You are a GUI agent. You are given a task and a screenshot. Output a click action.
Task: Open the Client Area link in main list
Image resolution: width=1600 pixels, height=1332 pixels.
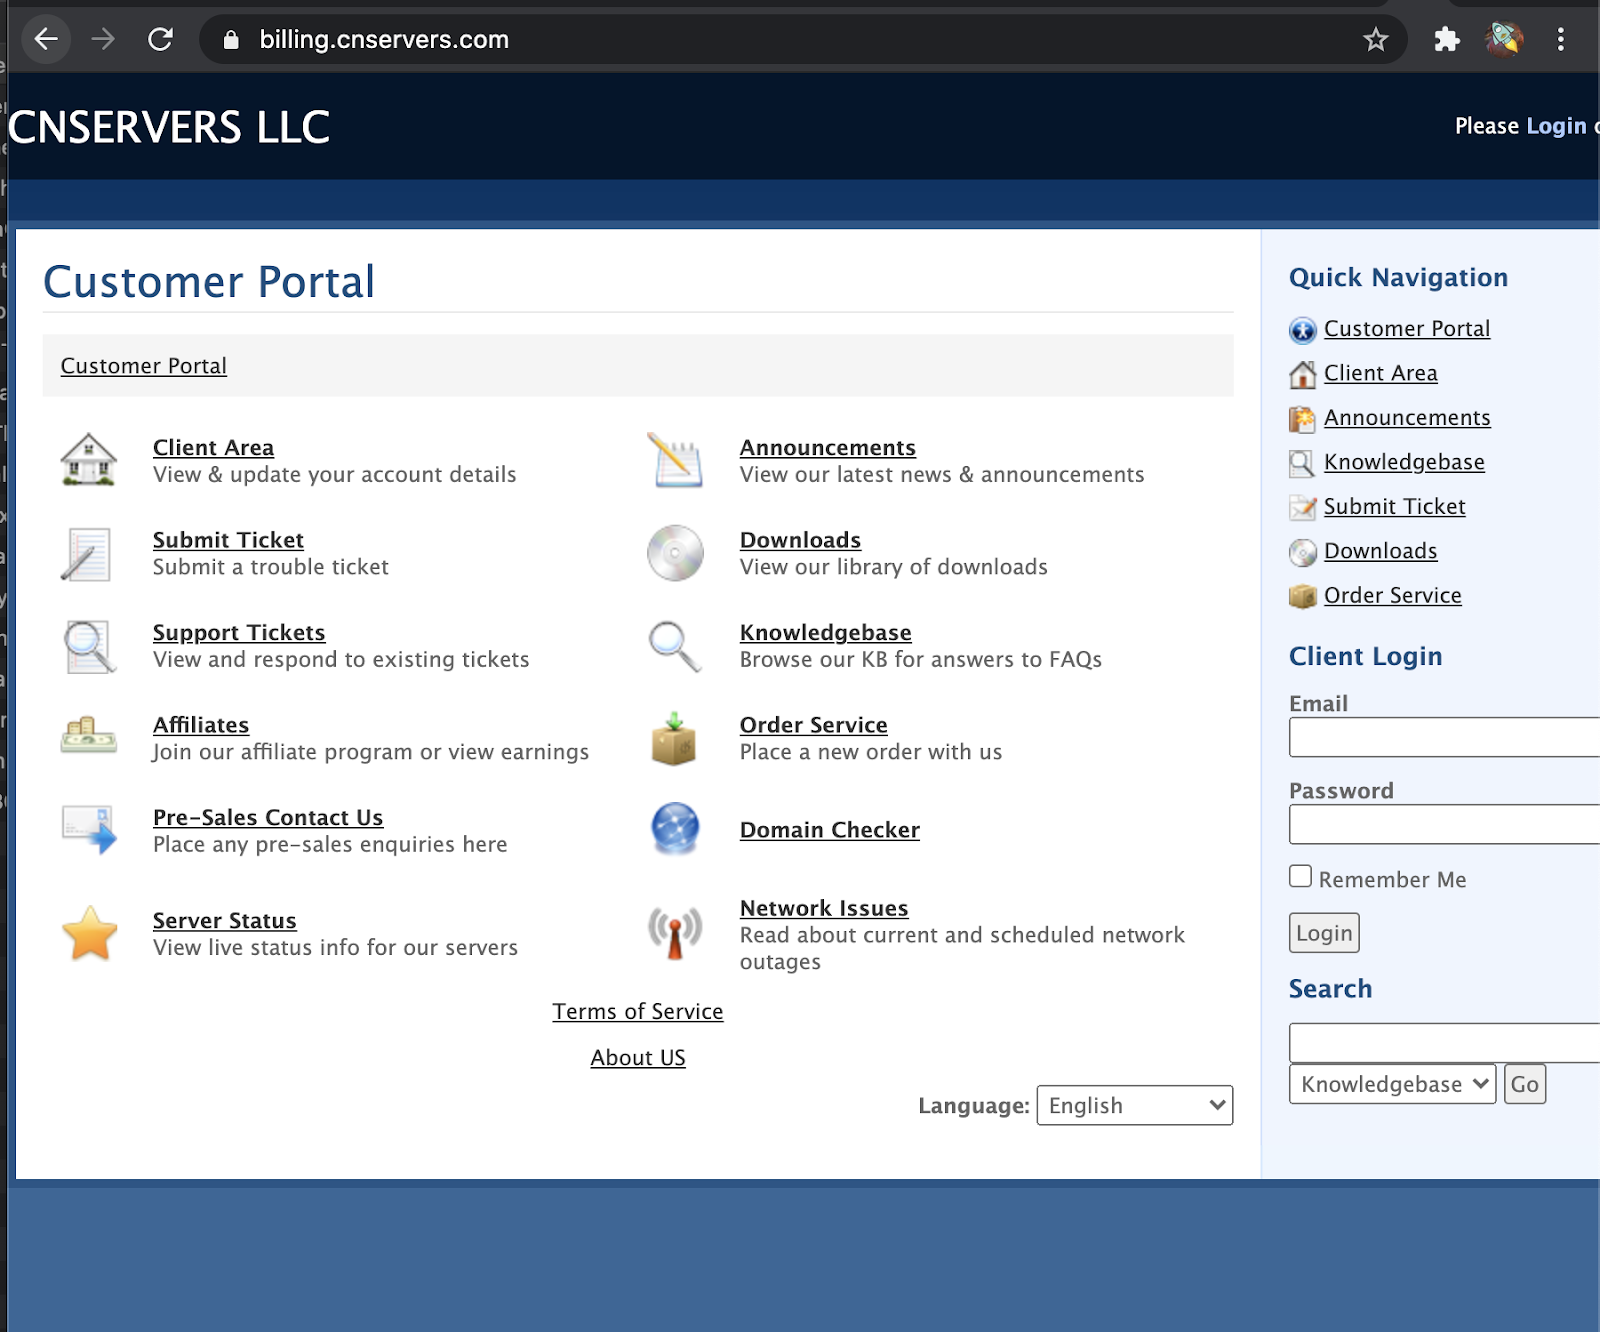point(213,448)
